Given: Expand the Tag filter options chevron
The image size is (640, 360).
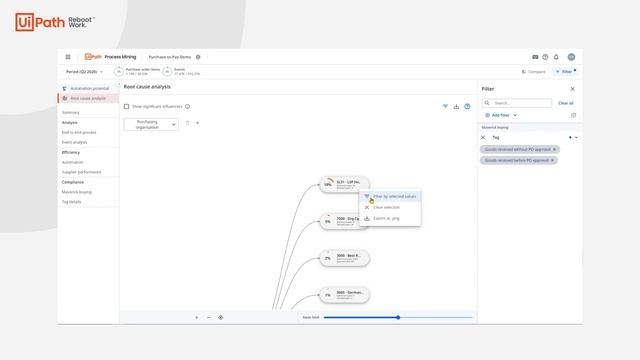Looking at the screenshot, I should coord(576,138).
